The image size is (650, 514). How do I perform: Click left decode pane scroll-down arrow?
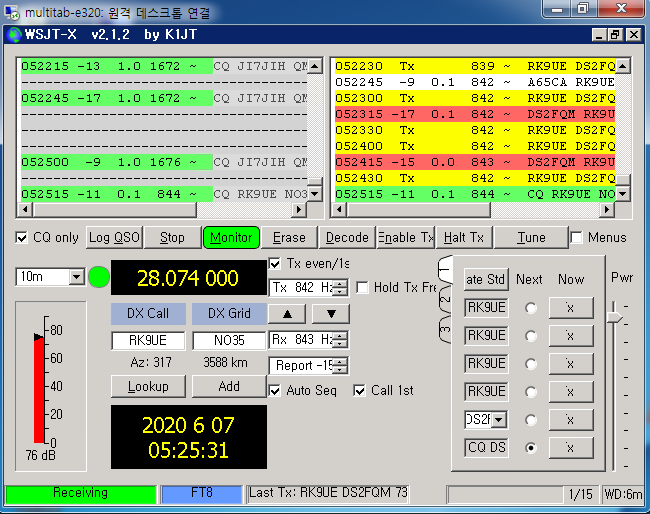coord(315,194)
